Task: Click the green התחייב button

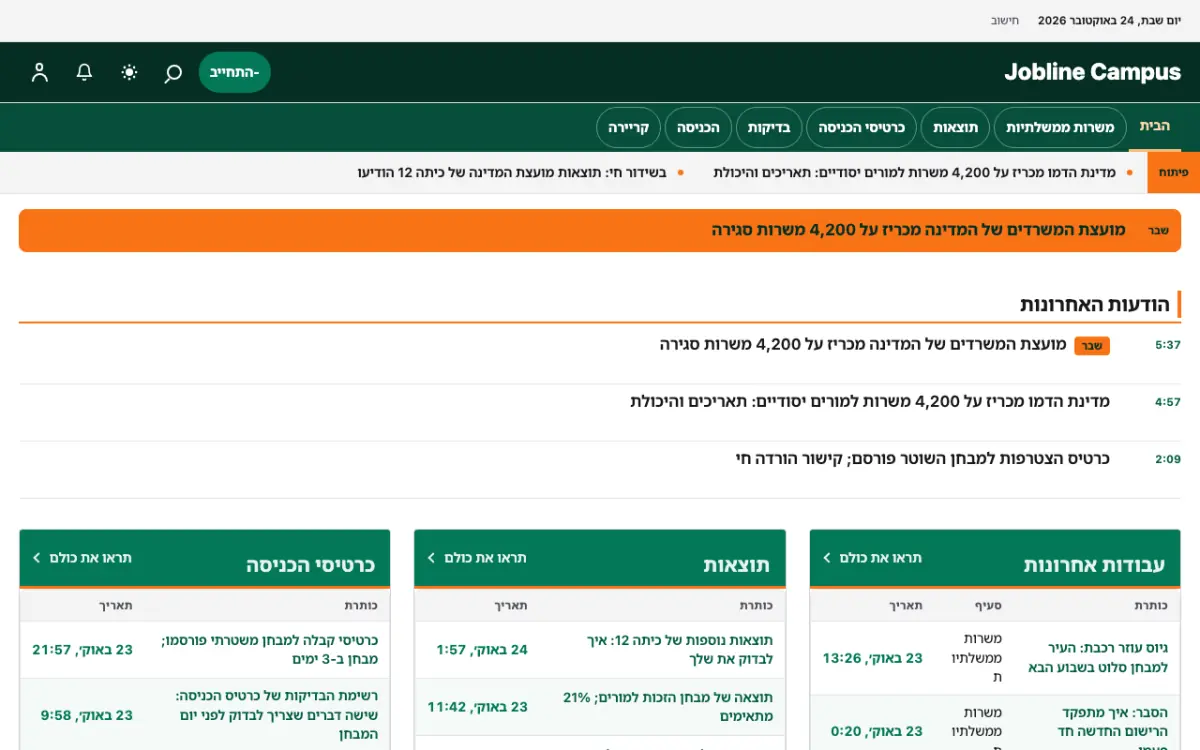Action: point(235,72)
